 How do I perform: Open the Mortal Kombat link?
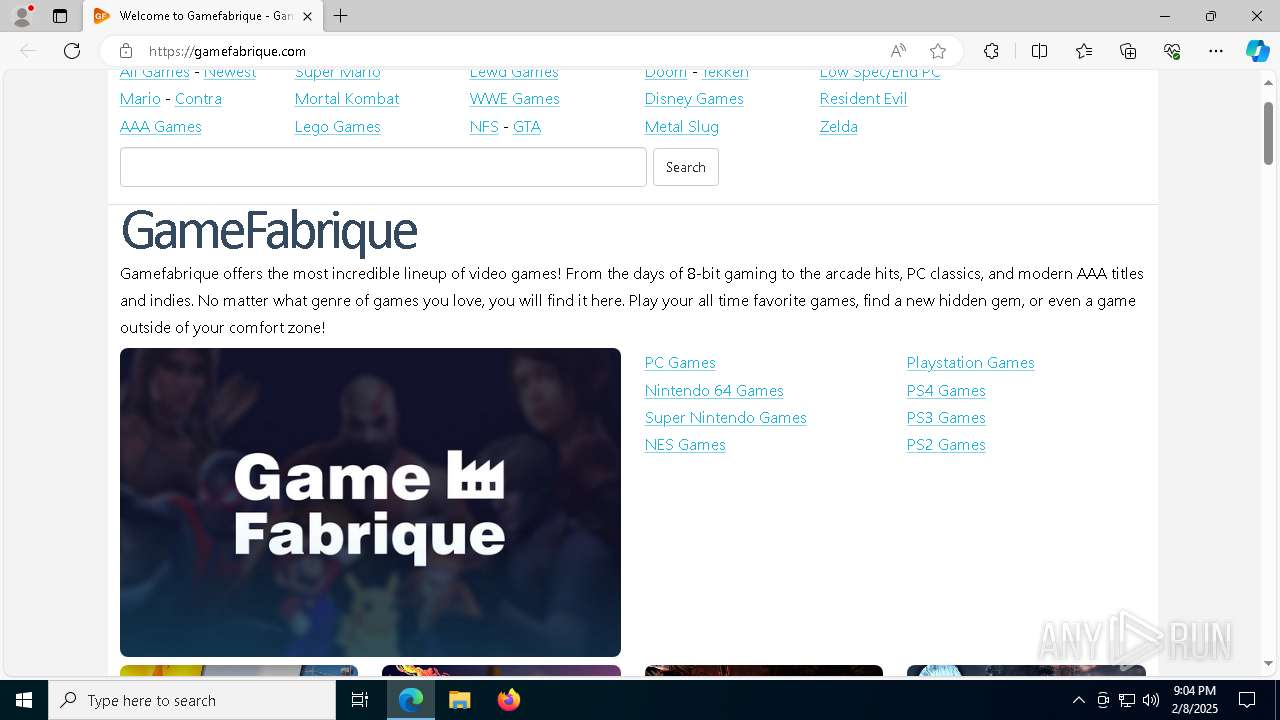pyautogui.click(x=347, y=99)
